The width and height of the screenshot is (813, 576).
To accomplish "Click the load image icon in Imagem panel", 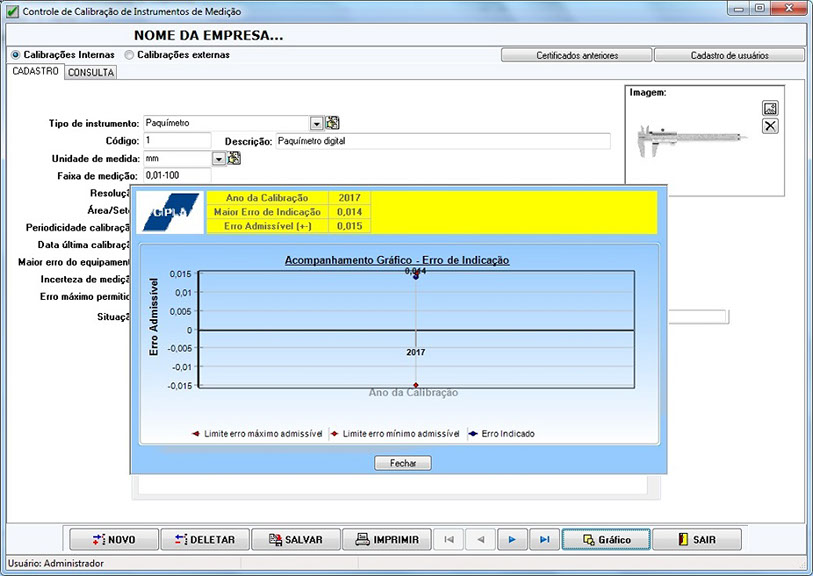I will pos(770,108).
